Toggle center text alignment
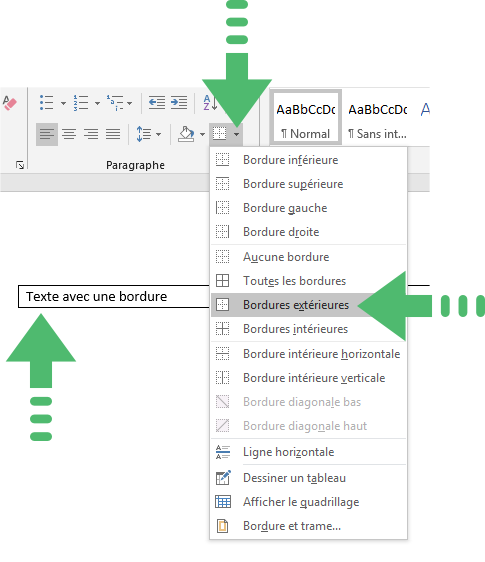Viewport: 485px width, 562px height. tap(69, 134)
